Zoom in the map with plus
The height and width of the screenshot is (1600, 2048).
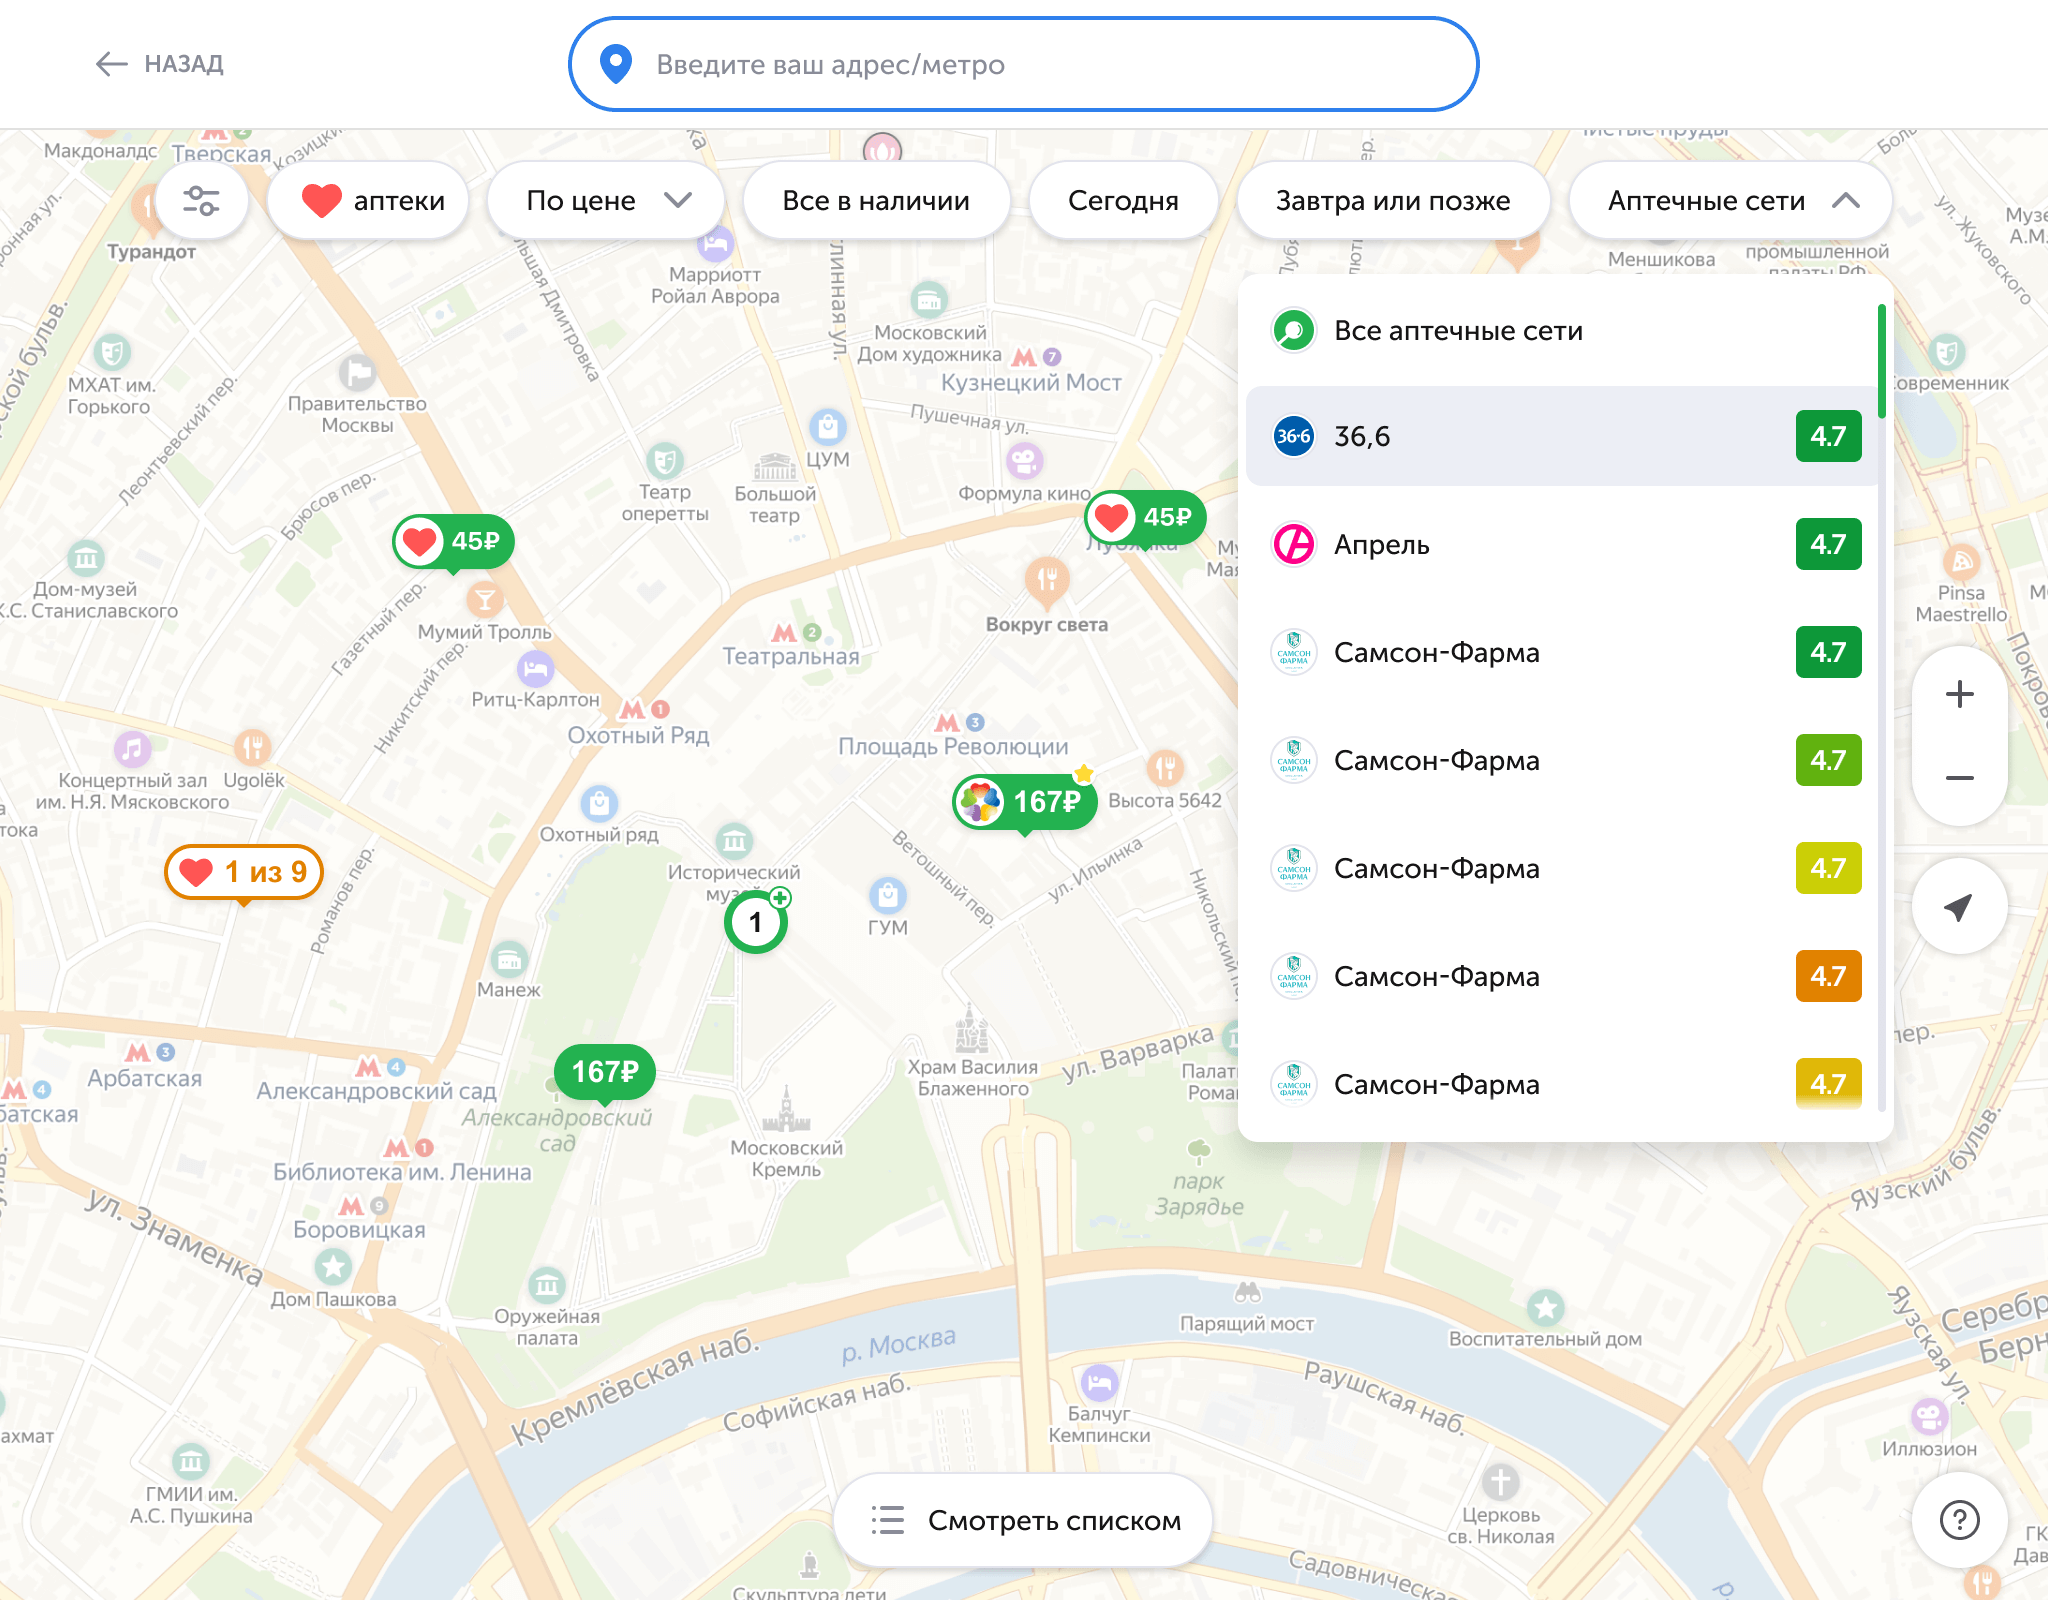tap(1959, 694)
